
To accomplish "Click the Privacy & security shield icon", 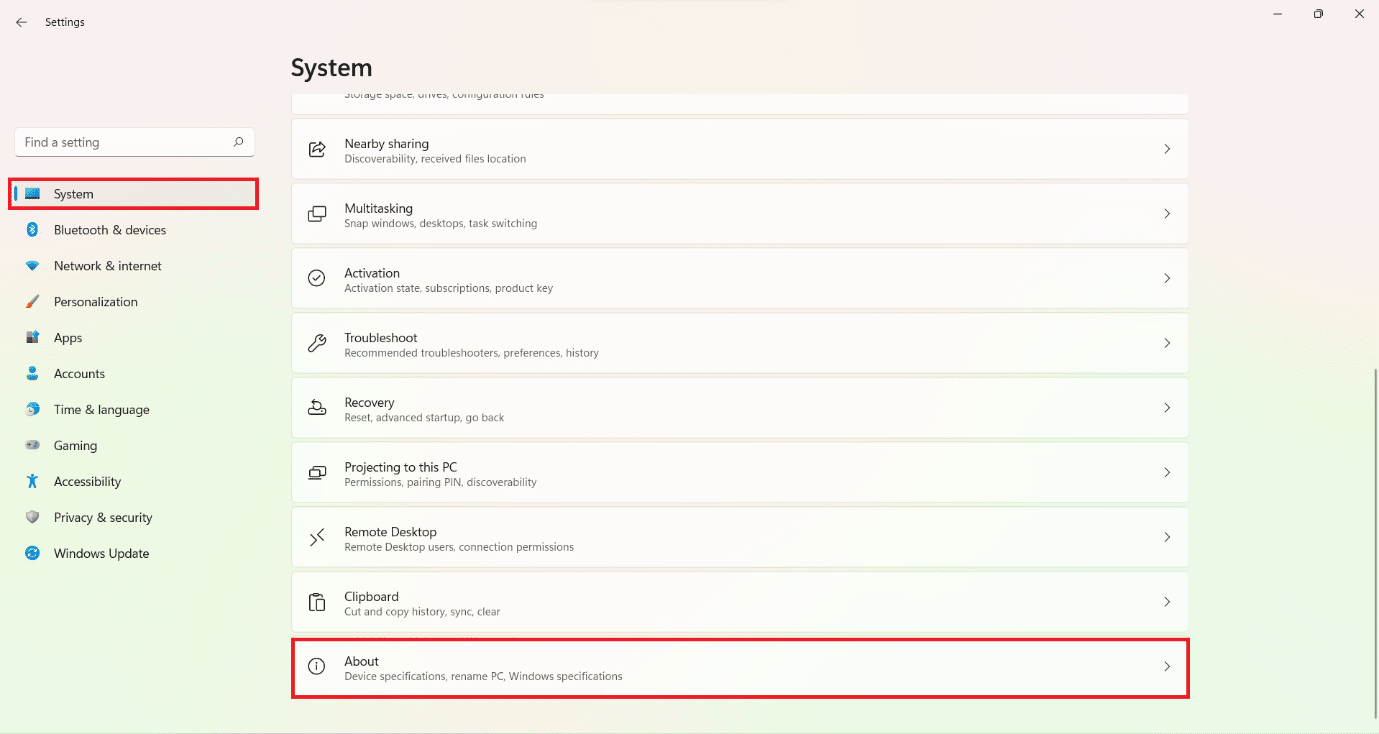I will coord(32,518).
